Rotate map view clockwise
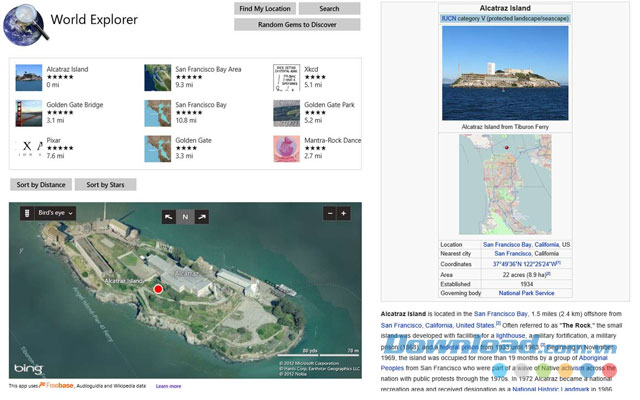The height and width of the screenshot is (400, 640). pos(201,215)
